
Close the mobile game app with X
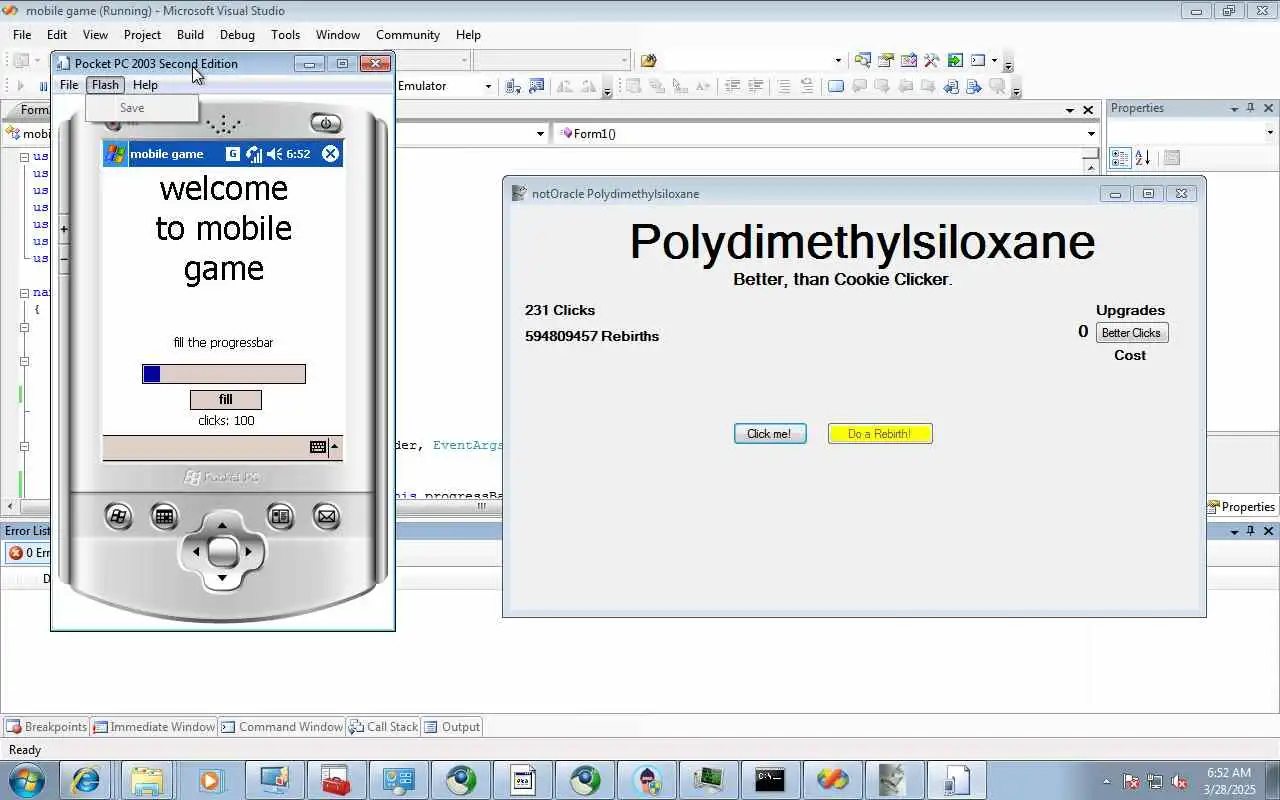click(x=330, y=153)
